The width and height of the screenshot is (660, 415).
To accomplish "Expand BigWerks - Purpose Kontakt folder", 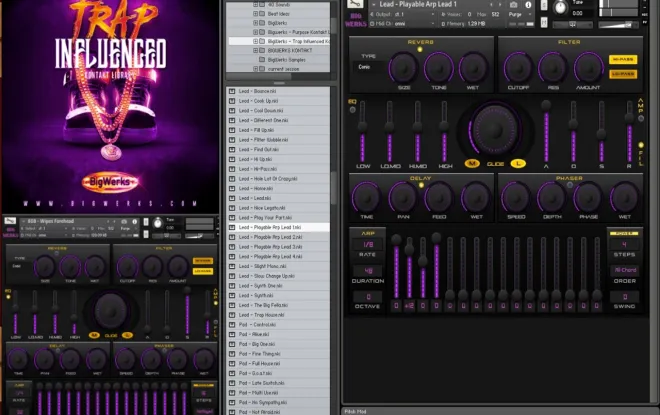I will pos(255,32).
